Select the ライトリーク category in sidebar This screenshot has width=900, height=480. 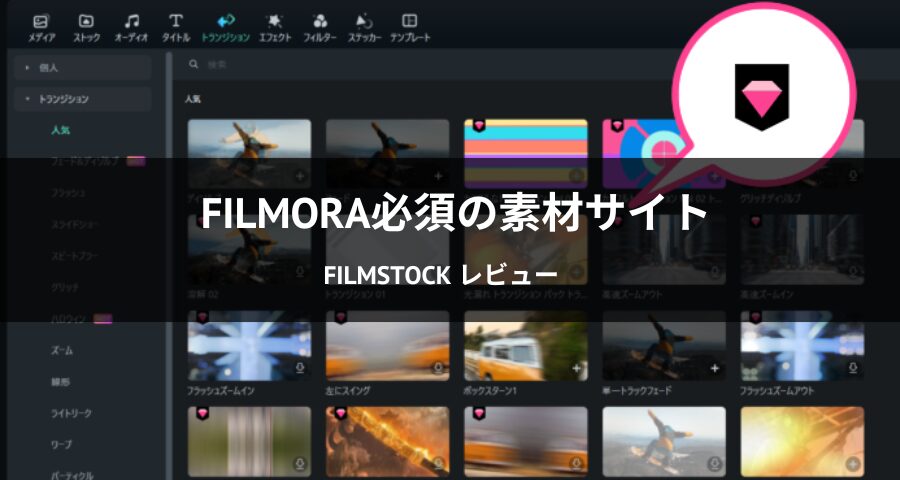71,413
